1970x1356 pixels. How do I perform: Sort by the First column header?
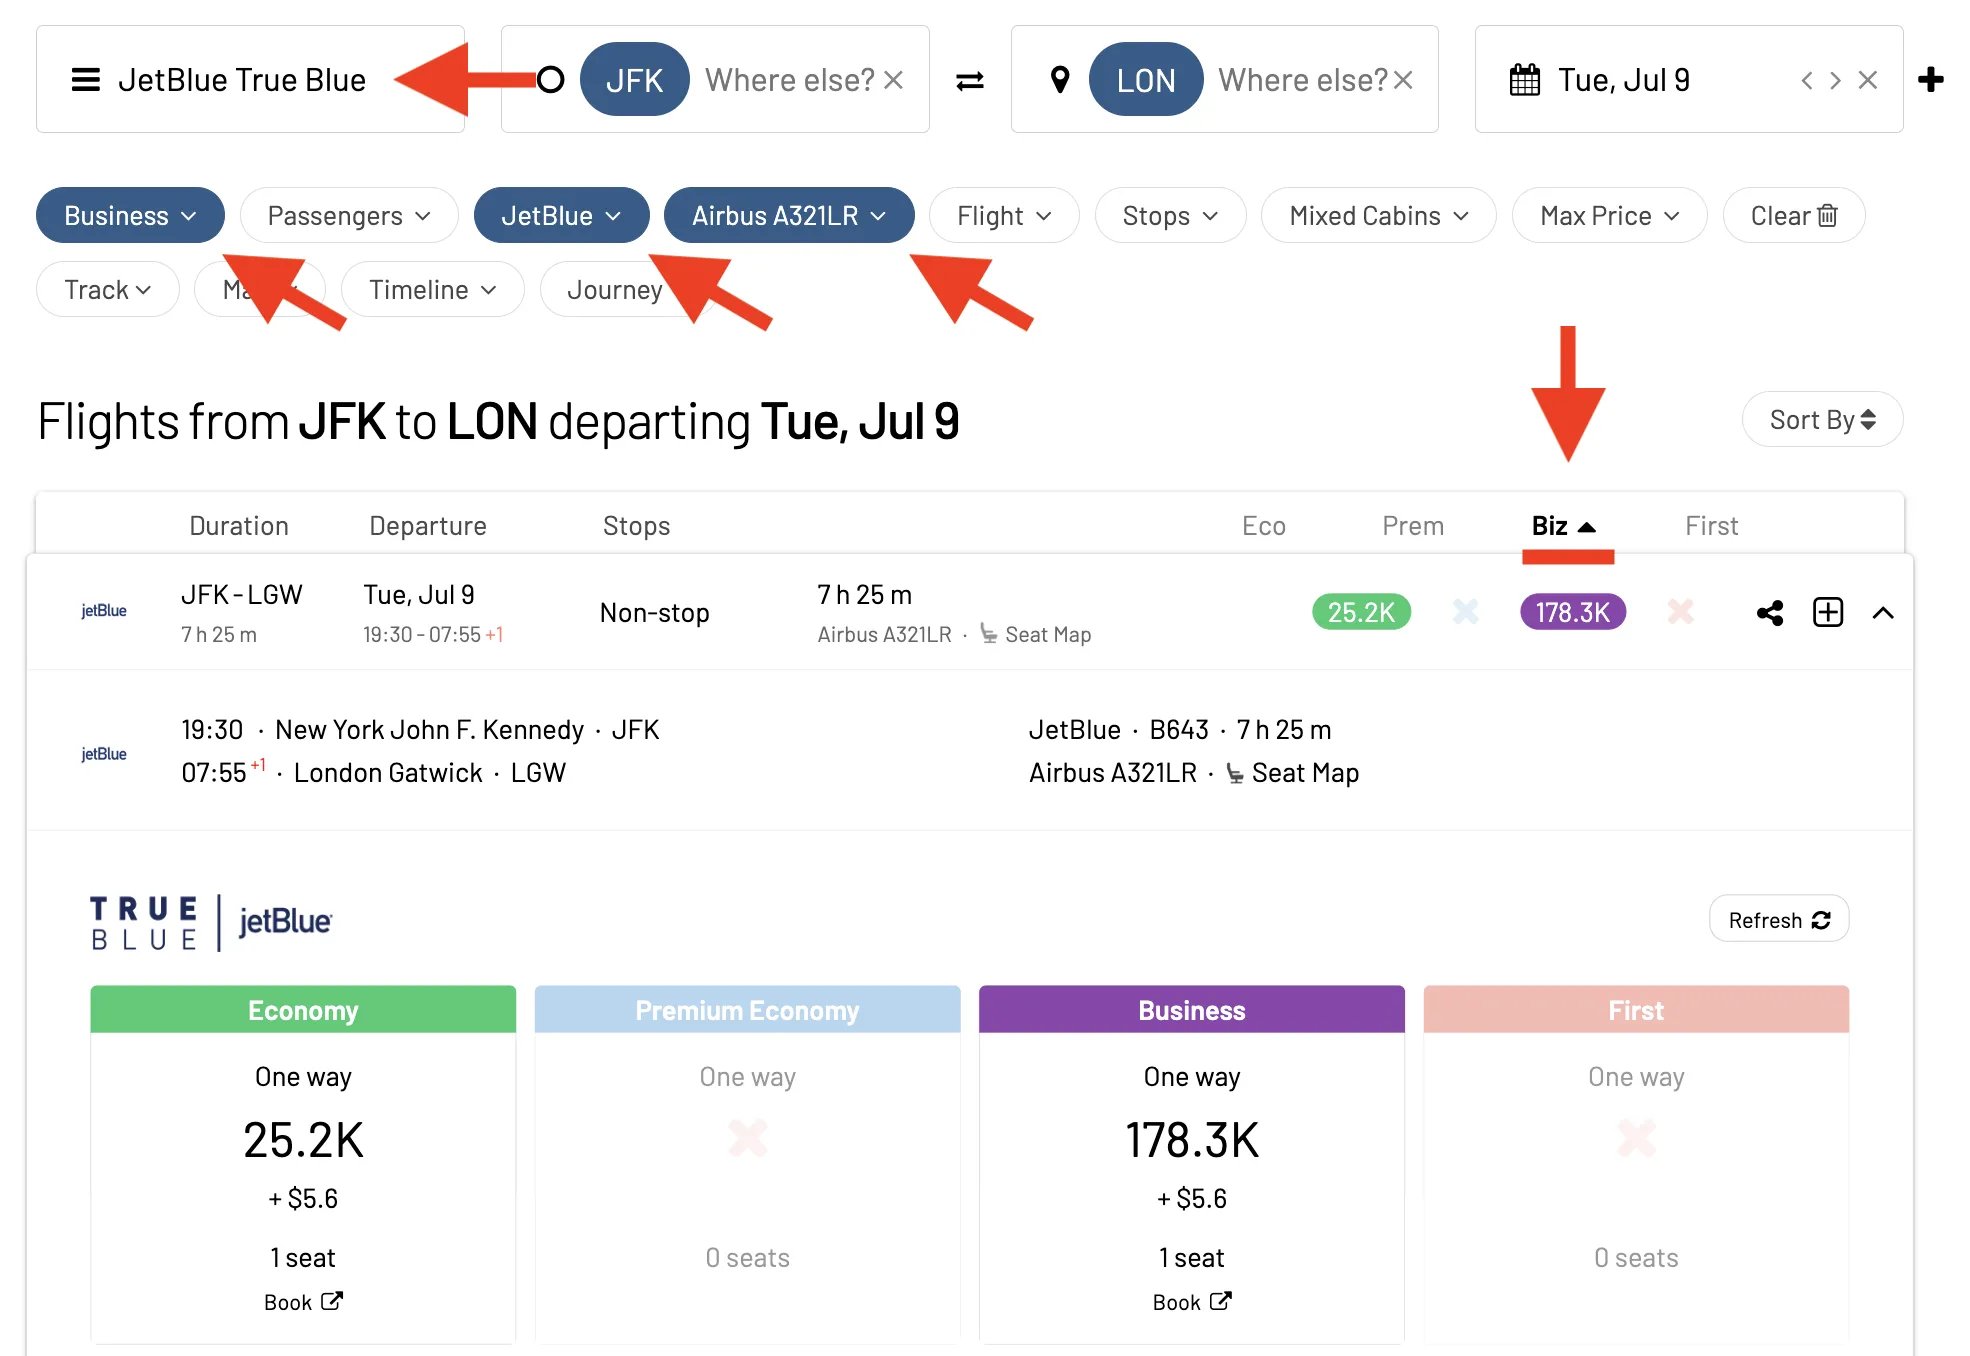tap(1712, 525)
